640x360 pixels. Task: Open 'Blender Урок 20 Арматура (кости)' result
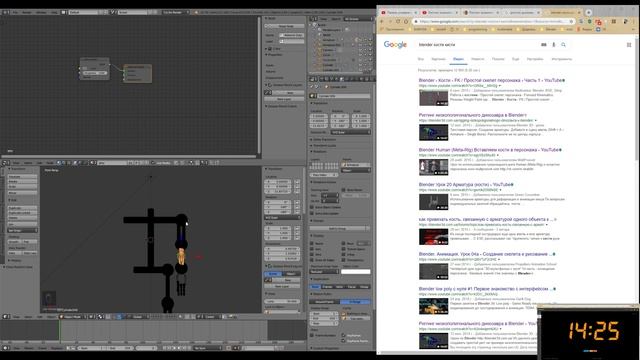coord(464,184)
